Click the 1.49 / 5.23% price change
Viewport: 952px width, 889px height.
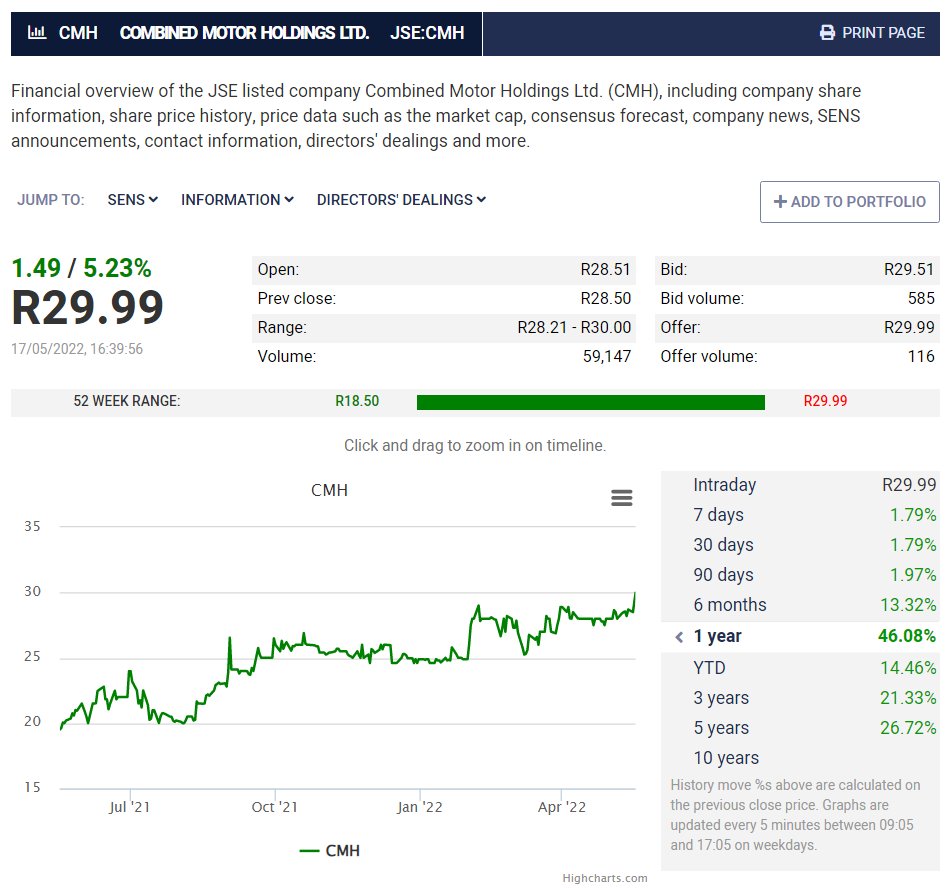[81, 268]
